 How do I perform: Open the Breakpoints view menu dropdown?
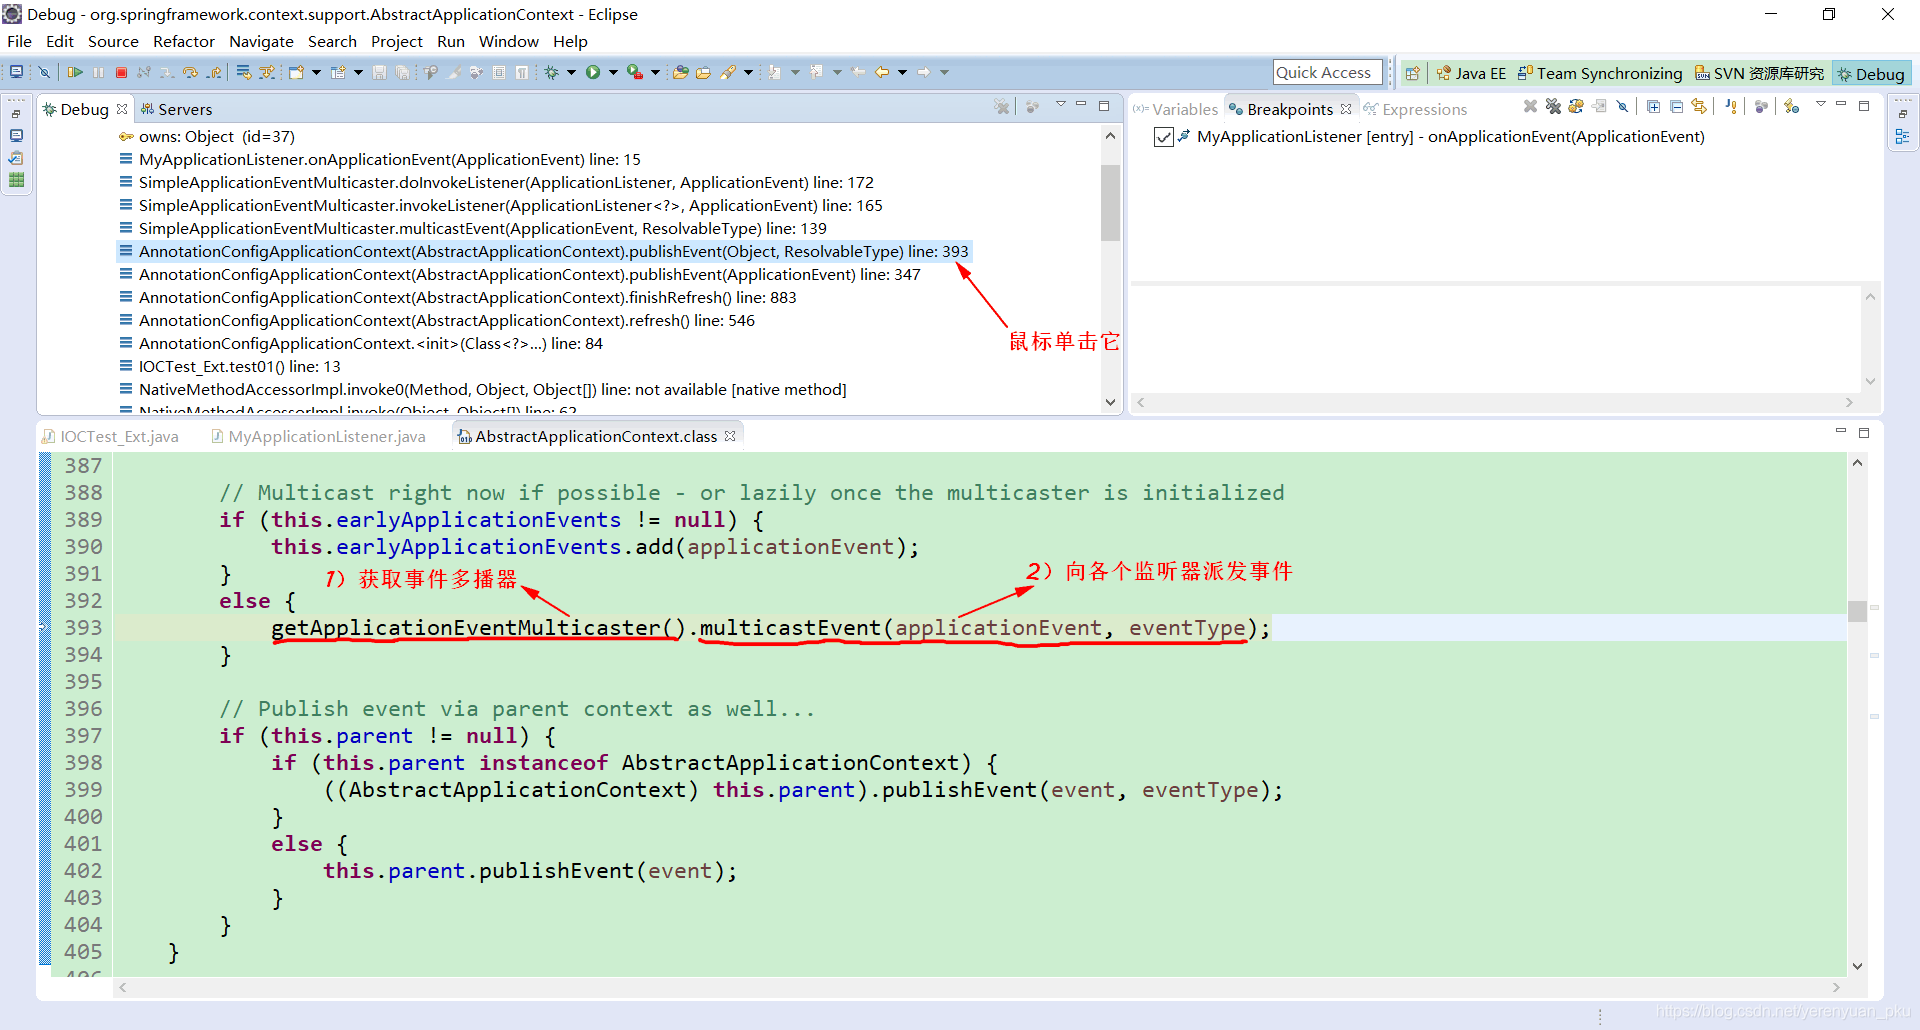1821,105
